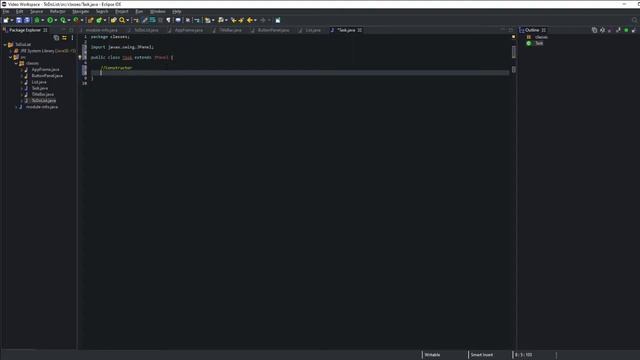
Task: Open the Project menu
Action: 122,11
